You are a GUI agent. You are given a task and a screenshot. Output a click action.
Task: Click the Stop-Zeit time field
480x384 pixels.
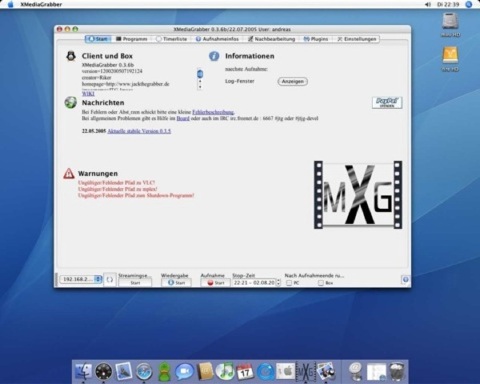254,282
